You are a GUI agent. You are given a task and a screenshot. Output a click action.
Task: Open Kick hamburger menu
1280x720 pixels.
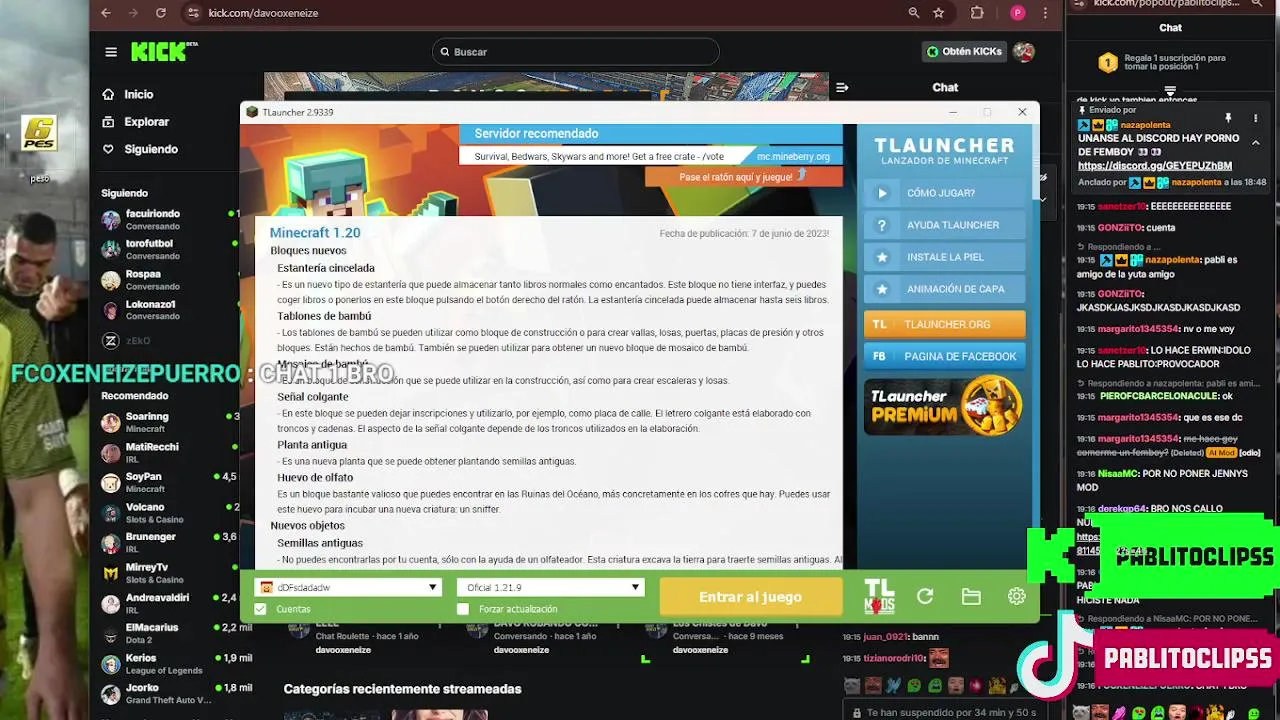pyautogui.click(x=111, y=52)
